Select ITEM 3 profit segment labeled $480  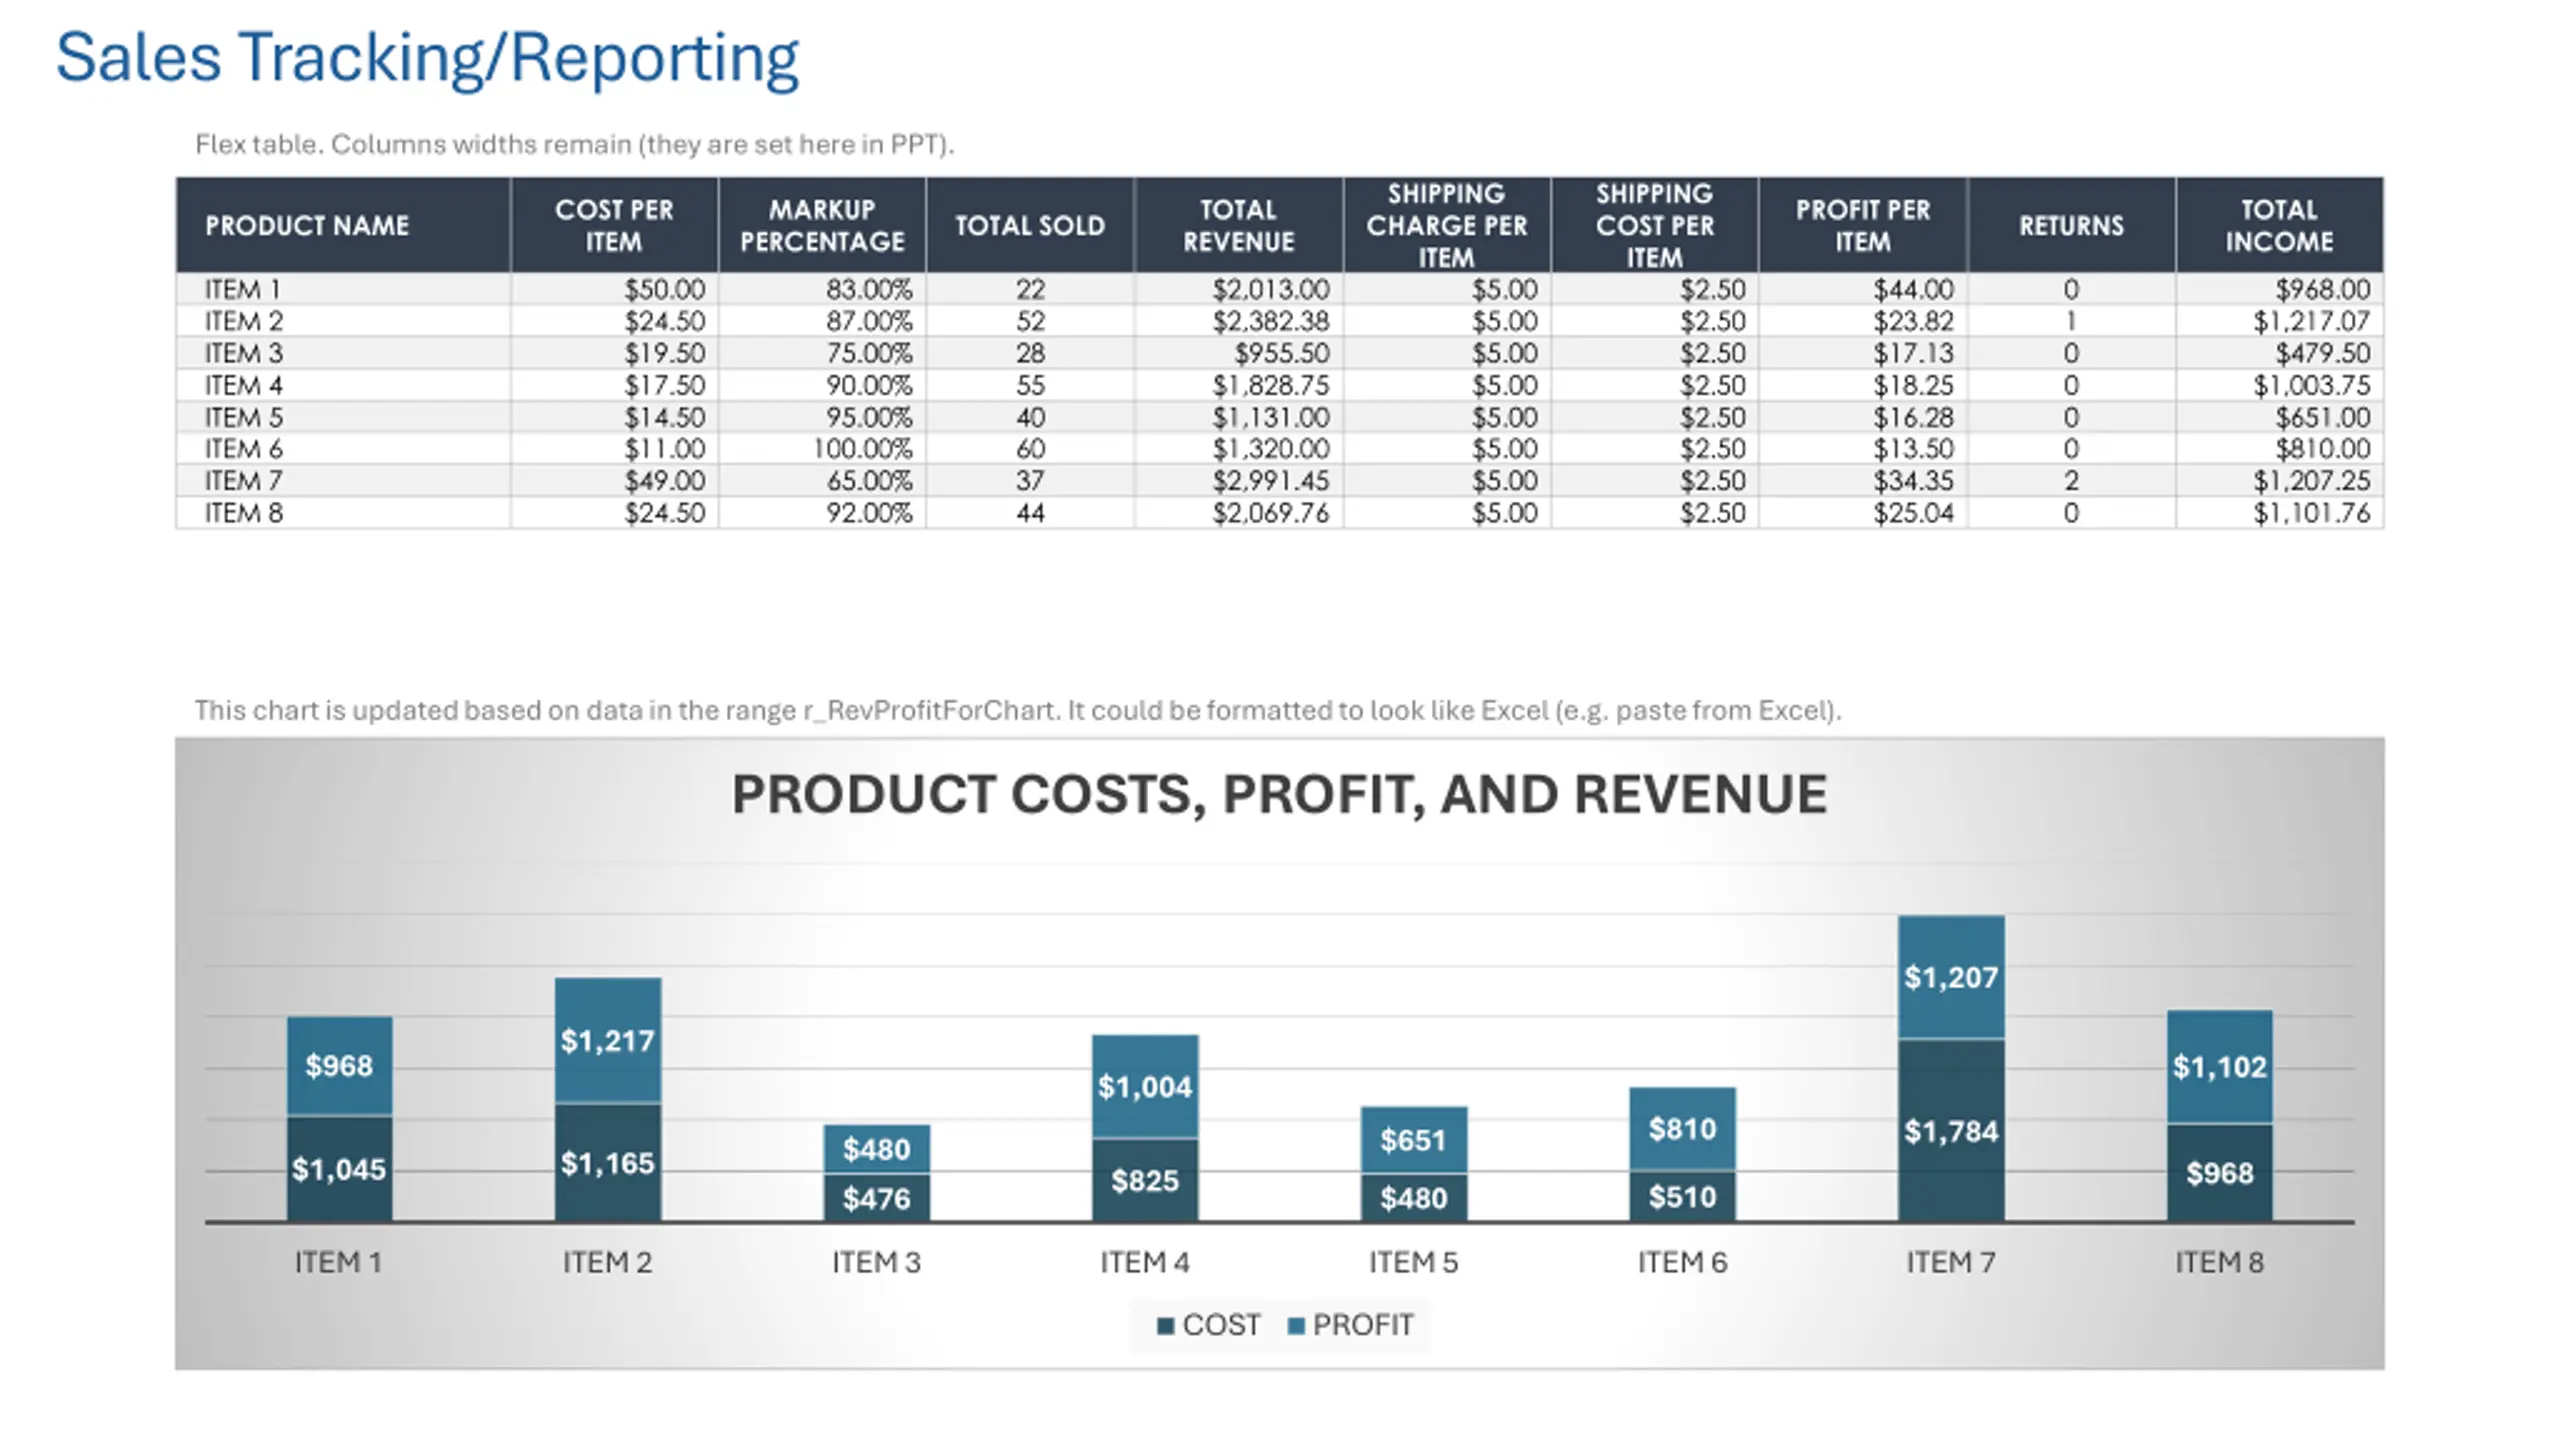coord(876,1149)
